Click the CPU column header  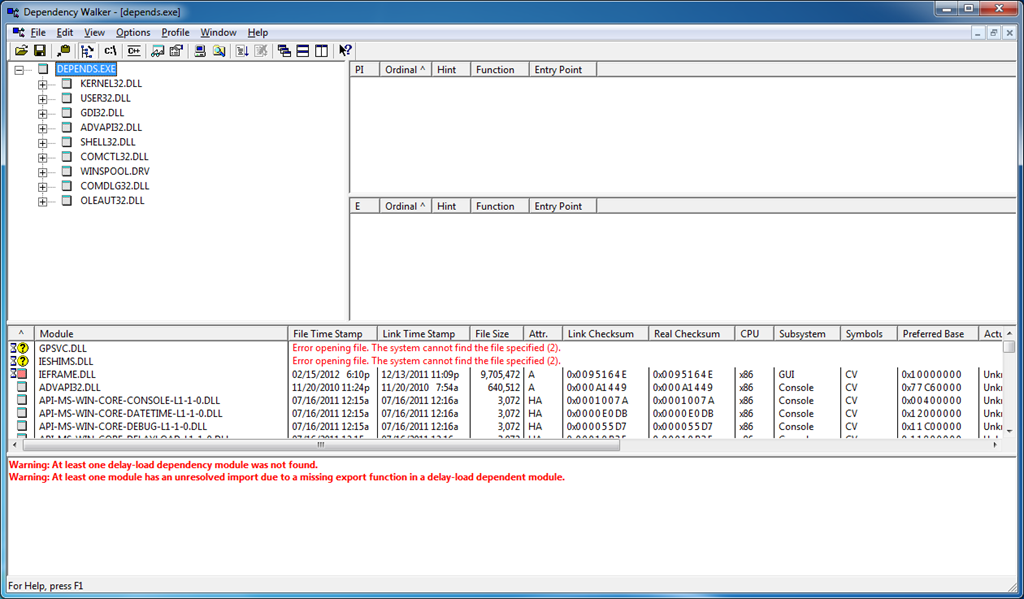754,334
